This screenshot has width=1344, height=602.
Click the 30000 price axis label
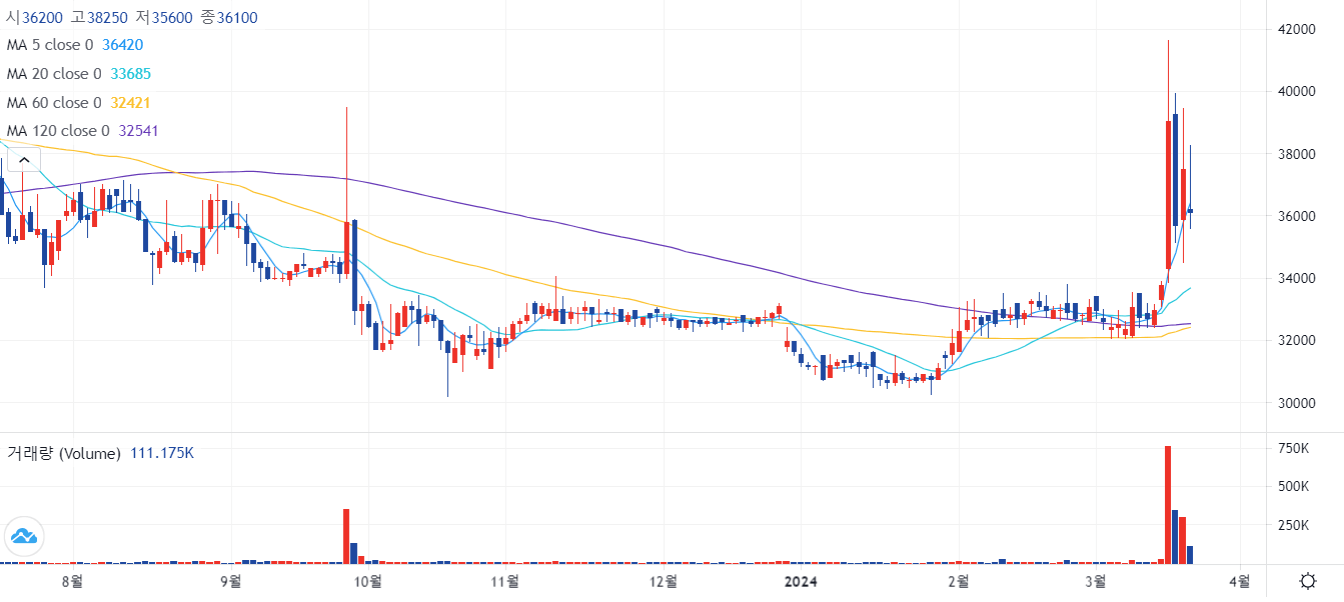click(1297, 403)
